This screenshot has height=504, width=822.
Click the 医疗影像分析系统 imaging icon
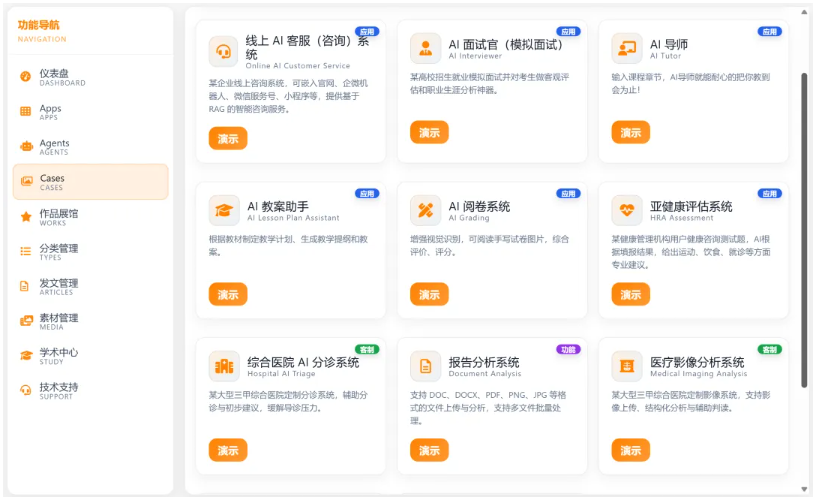pyautogui.click(x=627, y=366)
